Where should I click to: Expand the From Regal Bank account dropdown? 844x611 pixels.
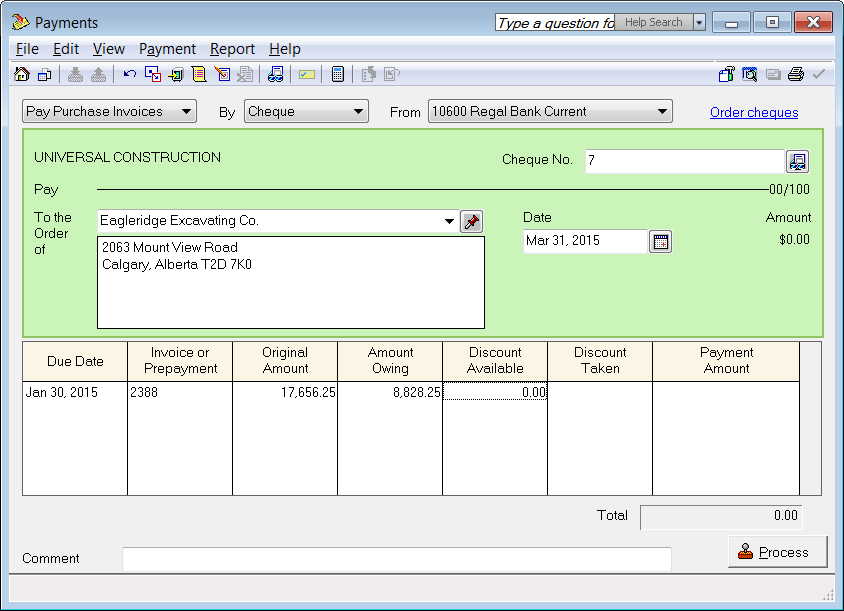pos(662,112)
